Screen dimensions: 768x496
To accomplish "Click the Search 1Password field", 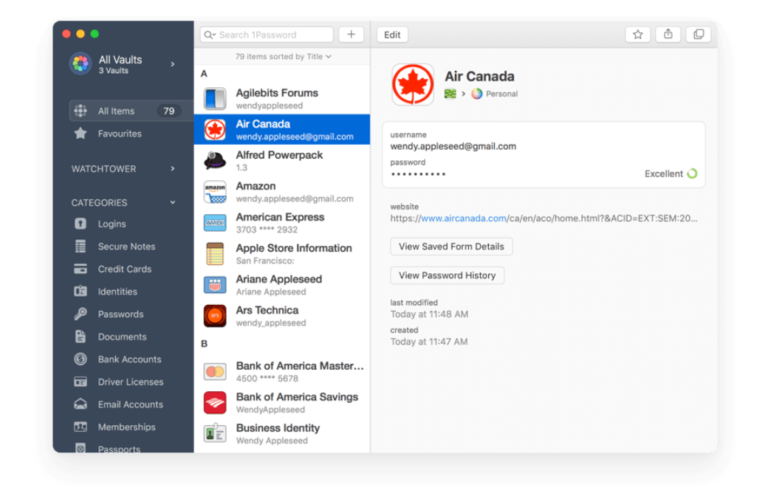I will 266,35.
